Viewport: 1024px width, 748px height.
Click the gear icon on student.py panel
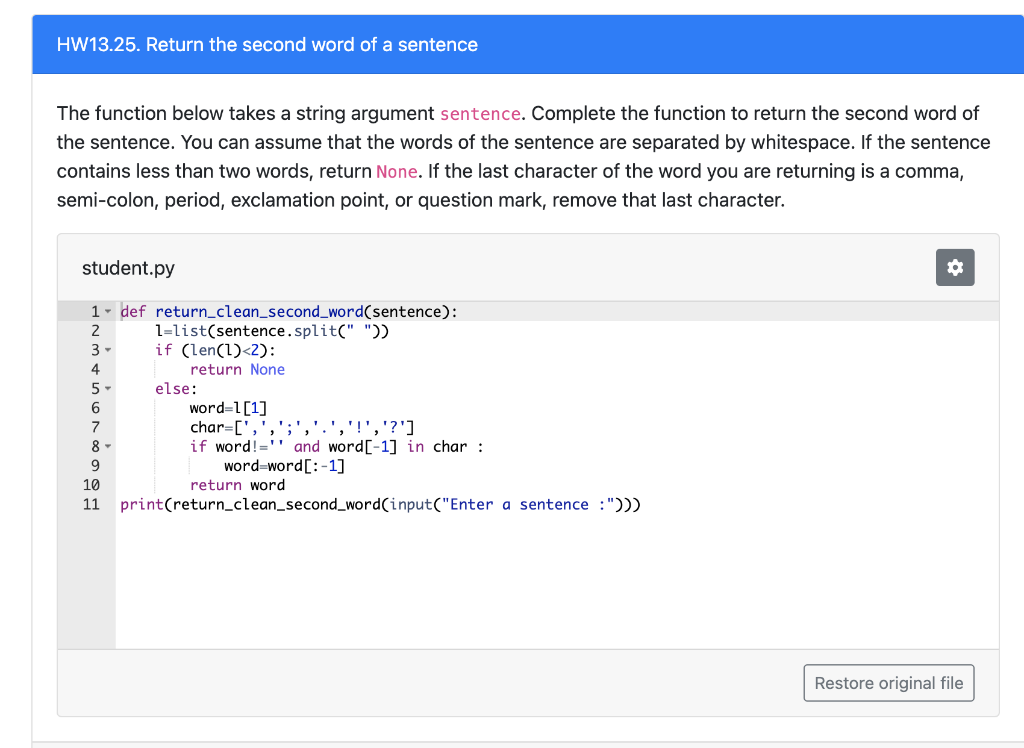coord(955,267)
